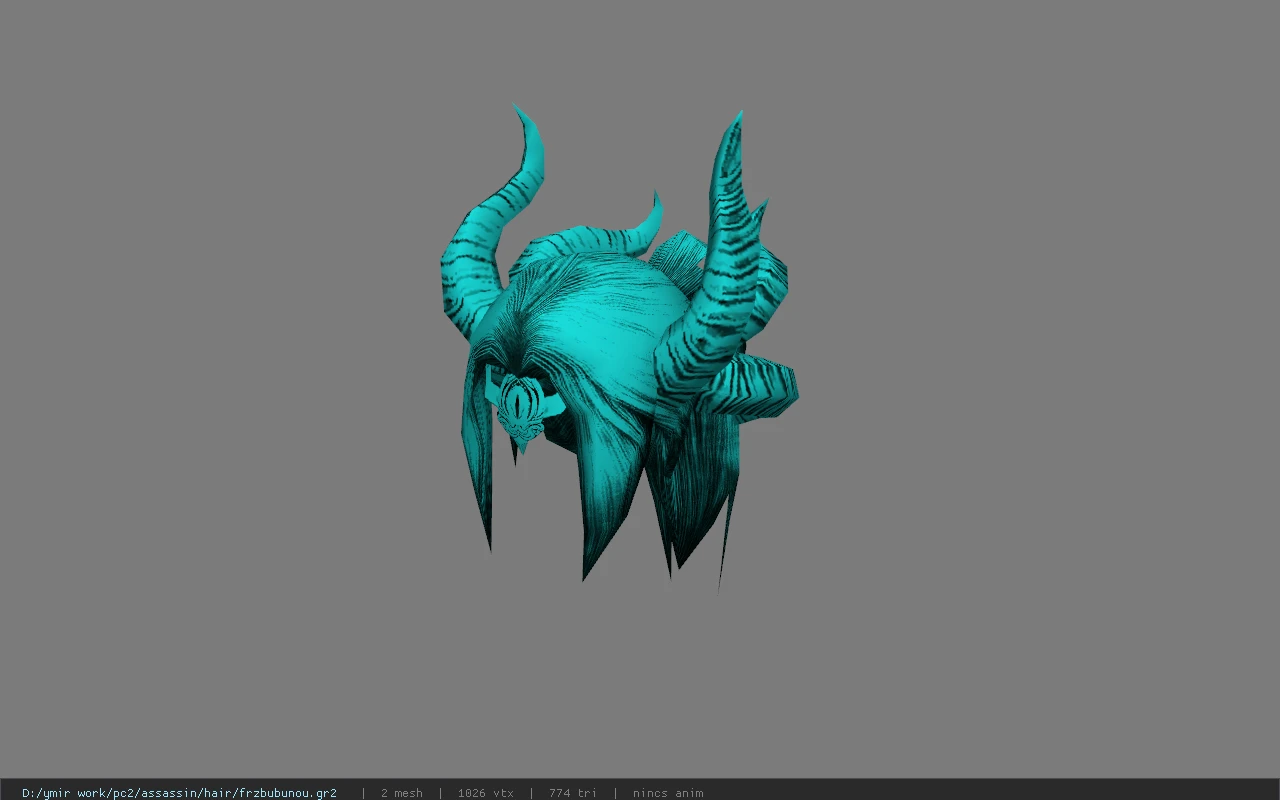Click the "1026 vtx" vertex count
This screenshot has width=1280, height=800.
[485, 793]
